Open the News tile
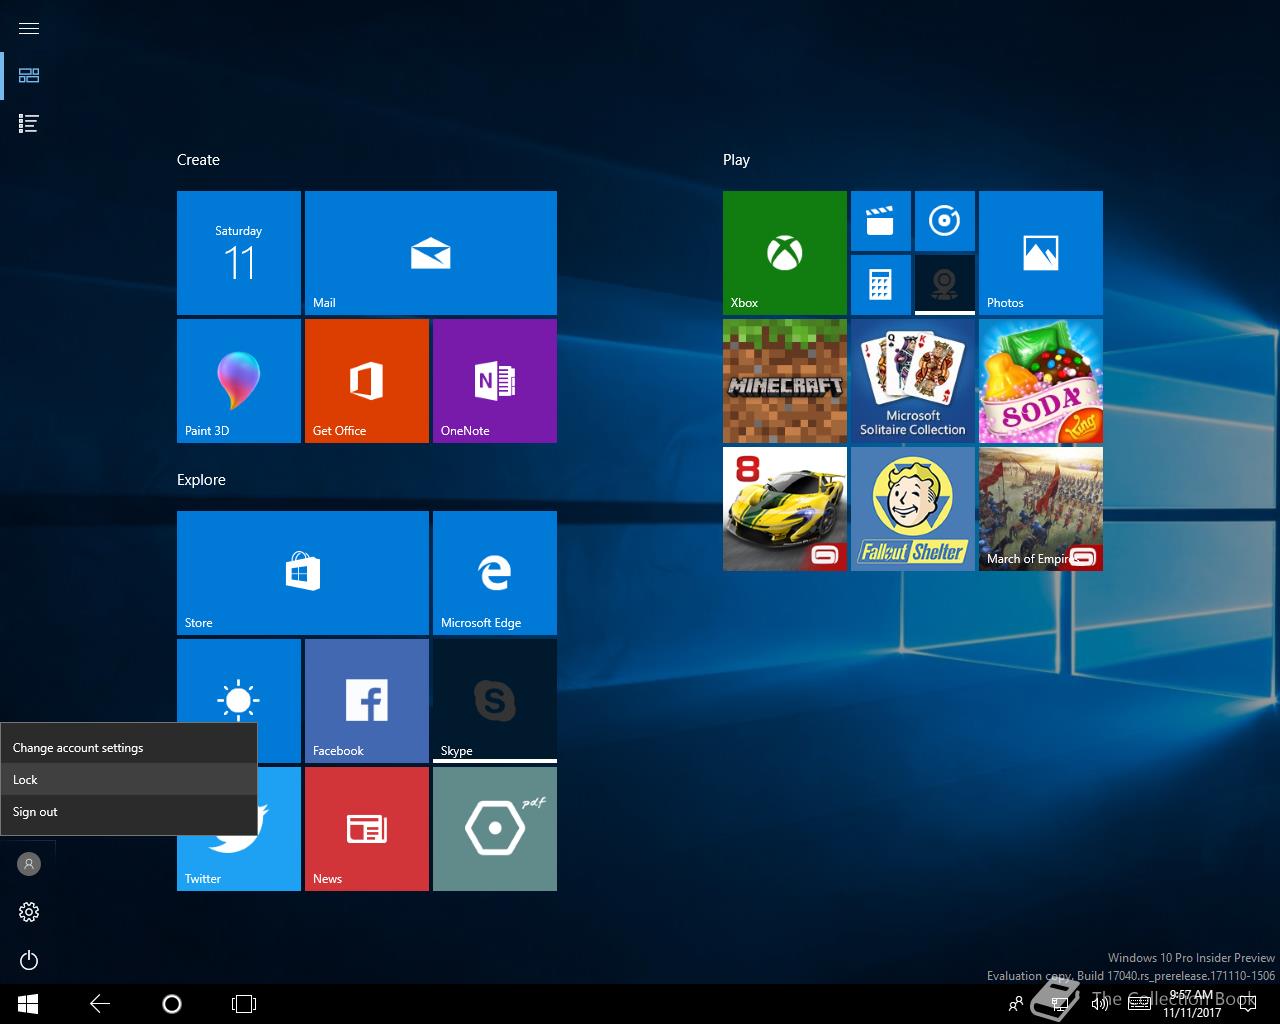 tap(367, 829)
